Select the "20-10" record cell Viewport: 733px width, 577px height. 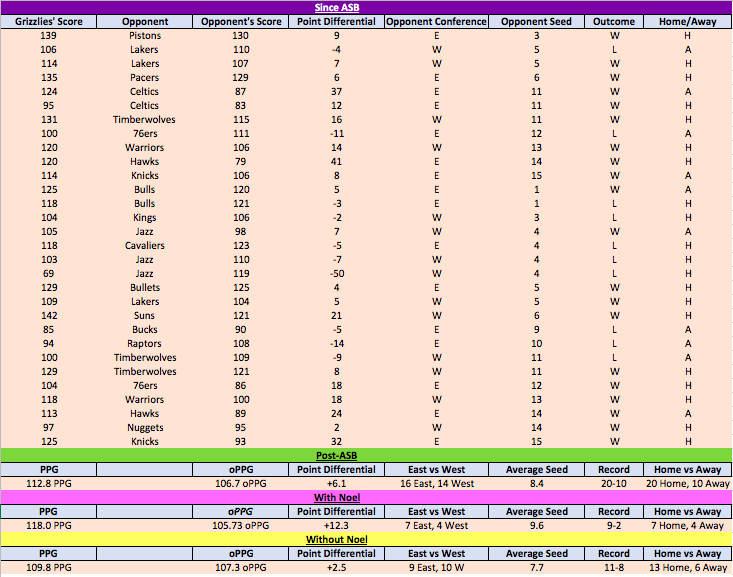[614, 483]
